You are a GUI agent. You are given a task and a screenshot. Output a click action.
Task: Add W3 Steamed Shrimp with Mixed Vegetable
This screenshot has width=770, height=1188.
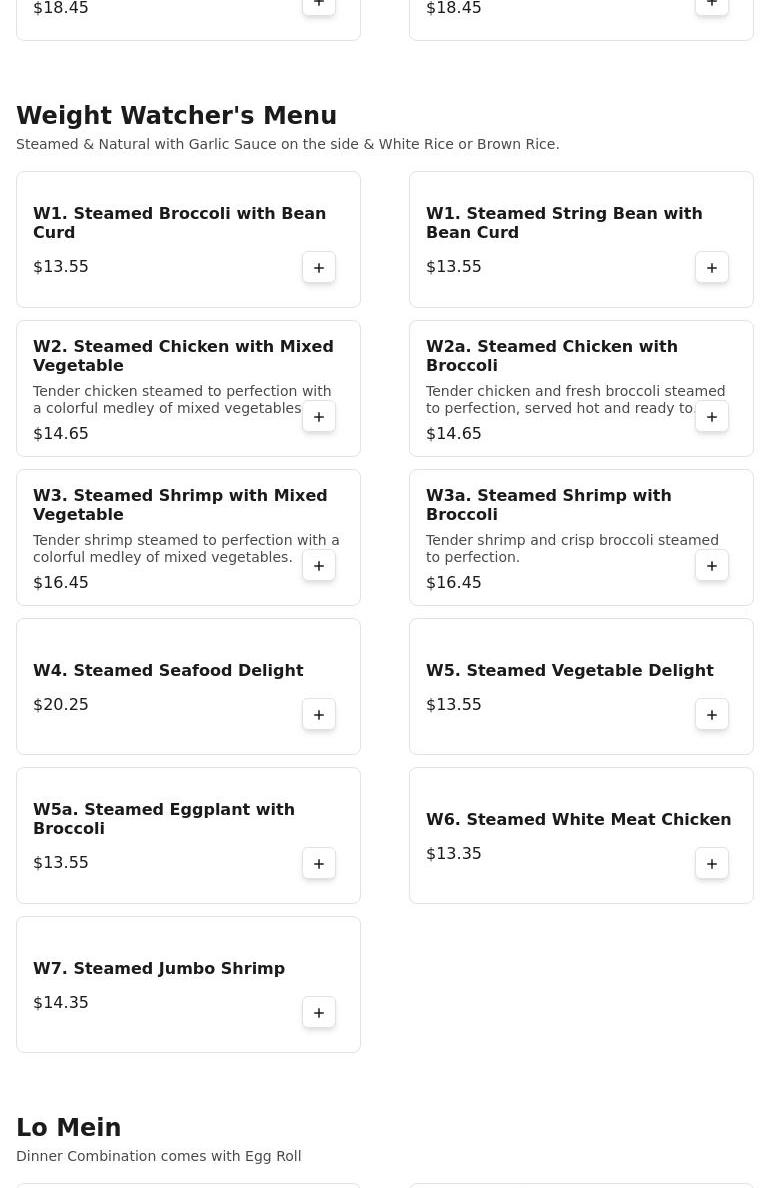coord(319,566)
